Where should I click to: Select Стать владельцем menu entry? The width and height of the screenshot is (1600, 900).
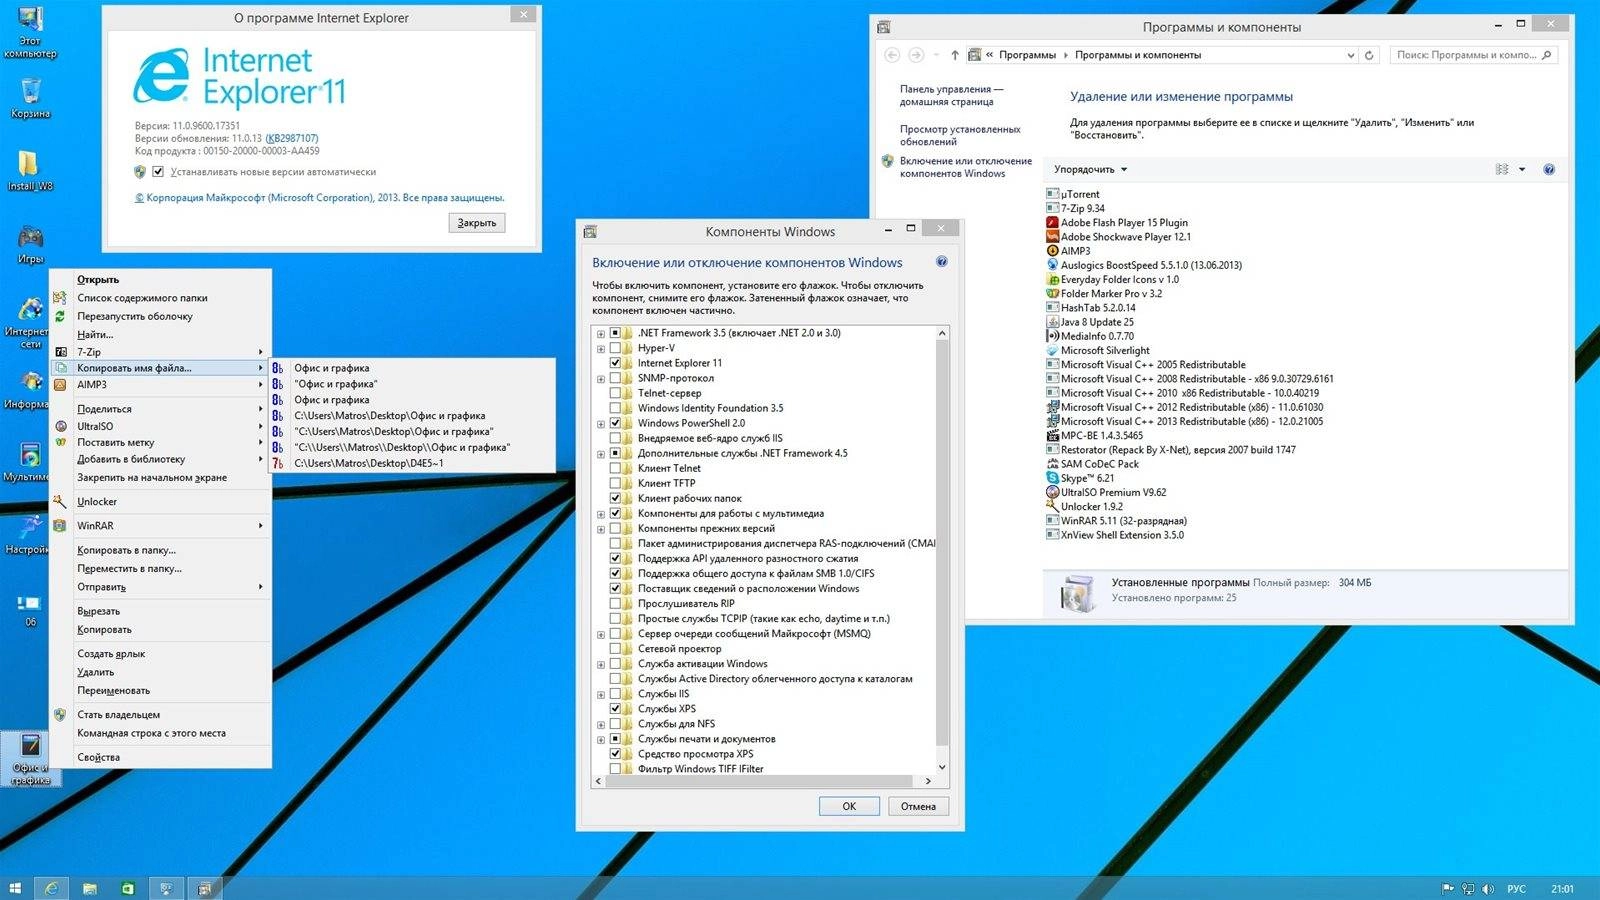pos(160,714)
